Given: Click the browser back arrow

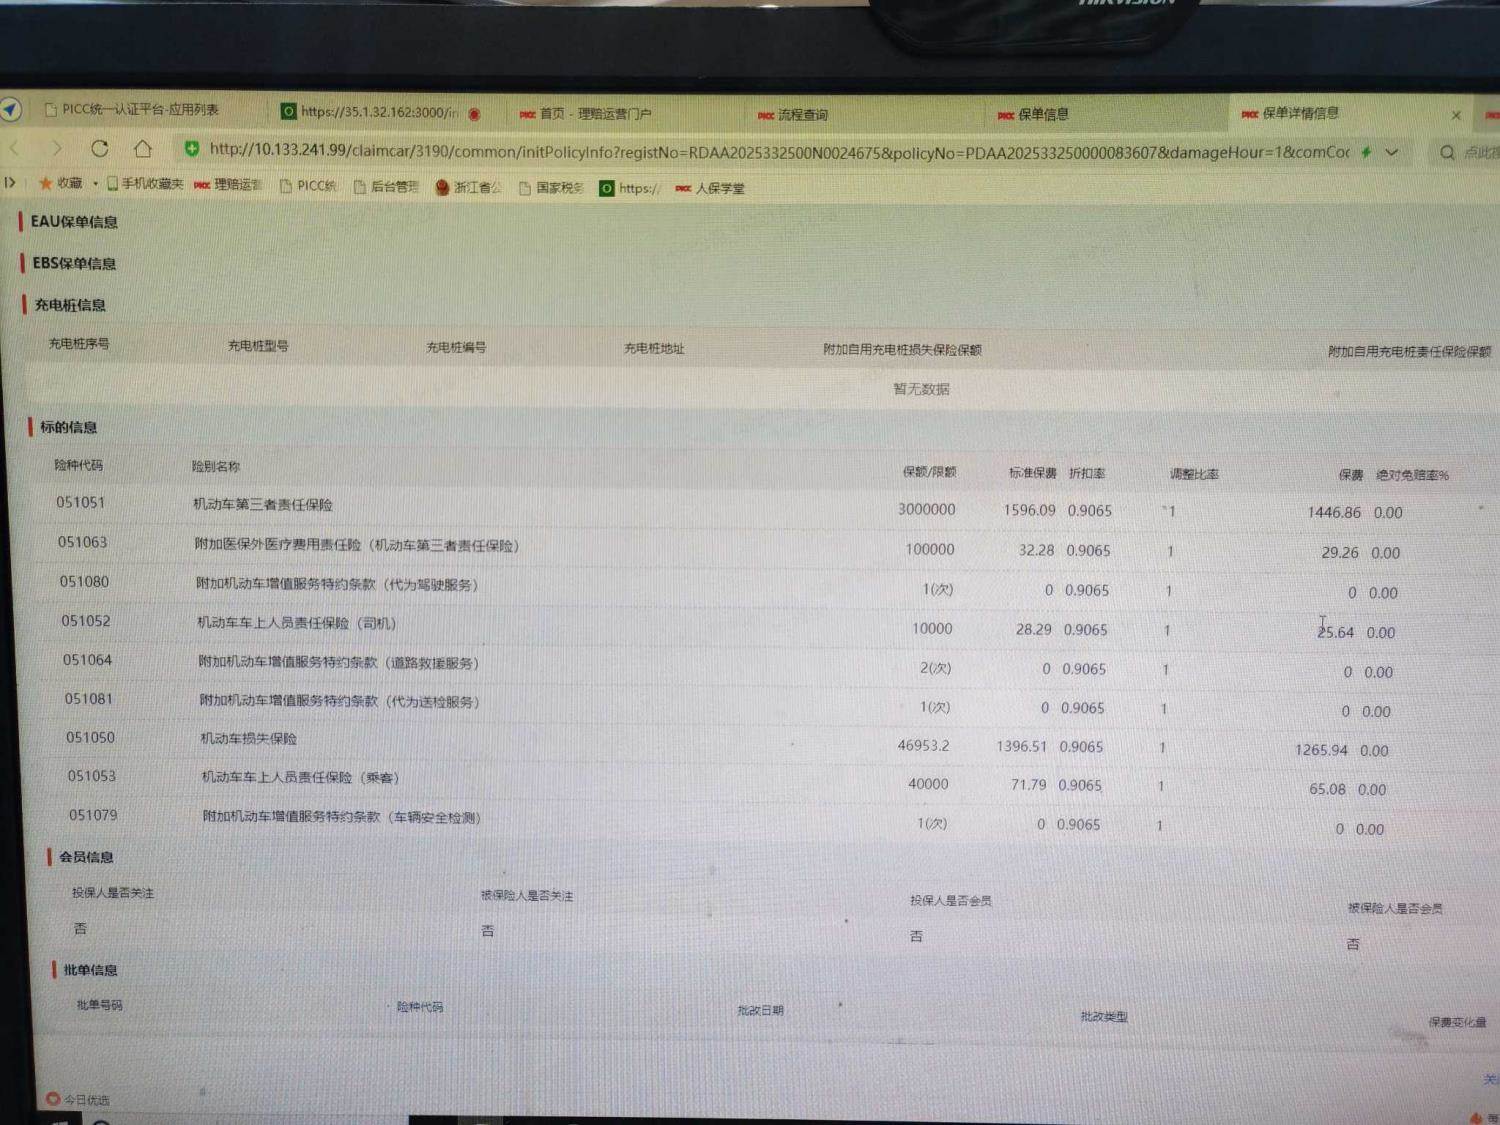Looking at the screenshot, I should [x=15, y=148].
